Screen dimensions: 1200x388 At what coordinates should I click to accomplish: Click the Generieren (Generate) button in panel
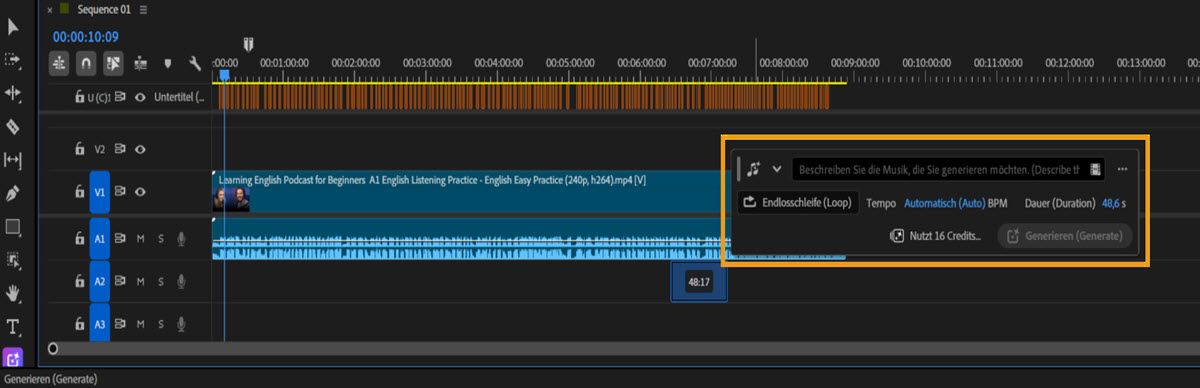coord(1065,236)
